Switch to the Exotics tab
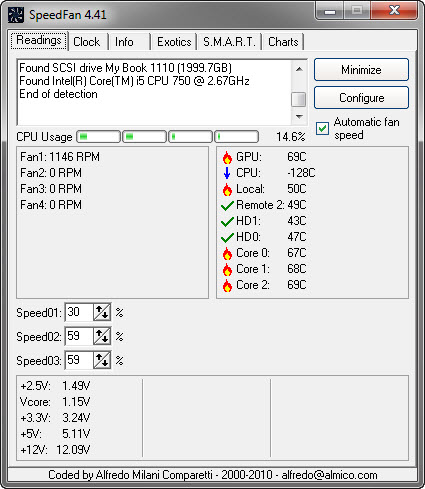 tap(174, 42)
